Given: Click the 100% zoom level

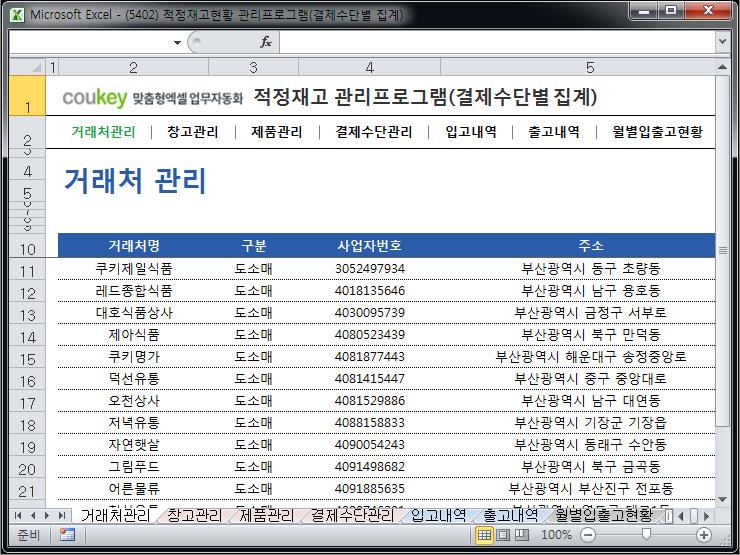Looking at the screenshot, I should (556, 535).
